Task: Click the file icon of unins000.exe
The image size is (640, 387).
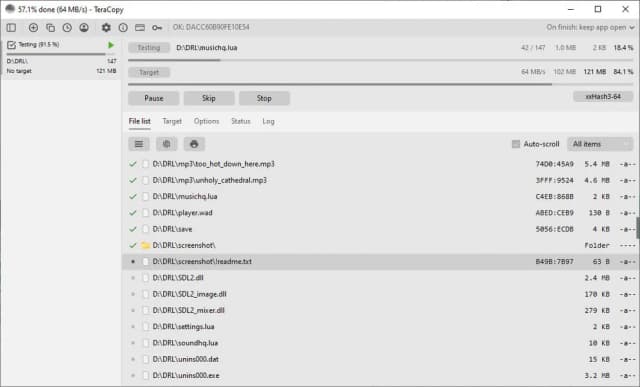Action: point(145,375)
